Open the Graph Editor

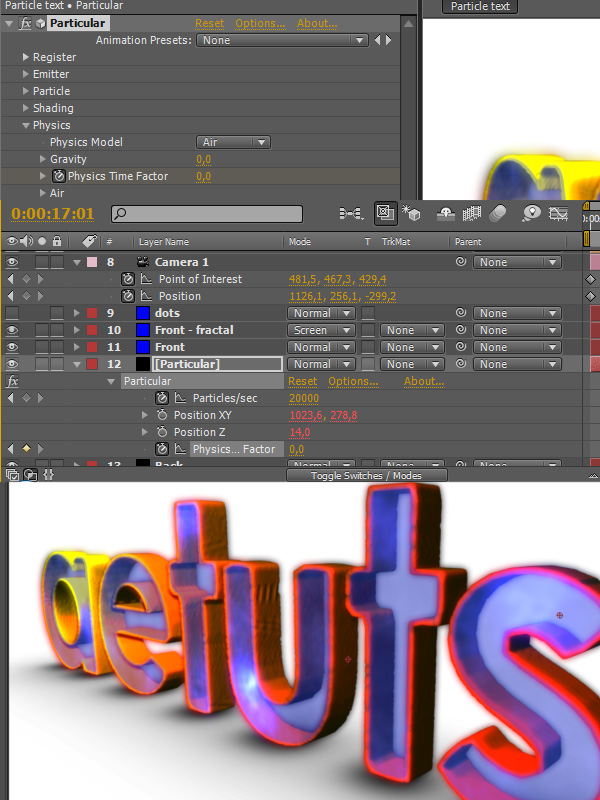point(559,213)
